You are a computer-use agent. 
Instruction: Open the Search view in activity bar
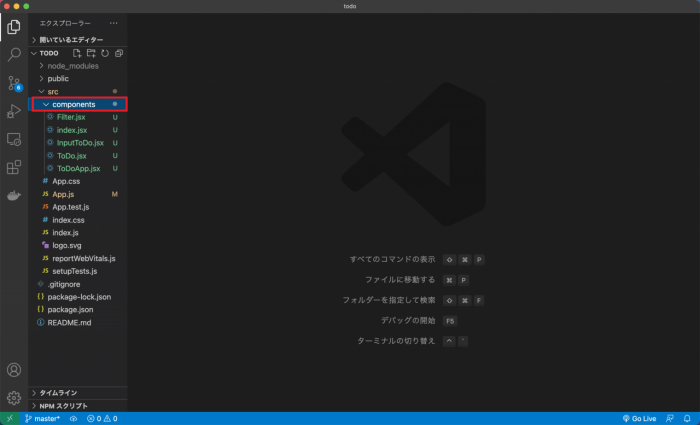14,55
